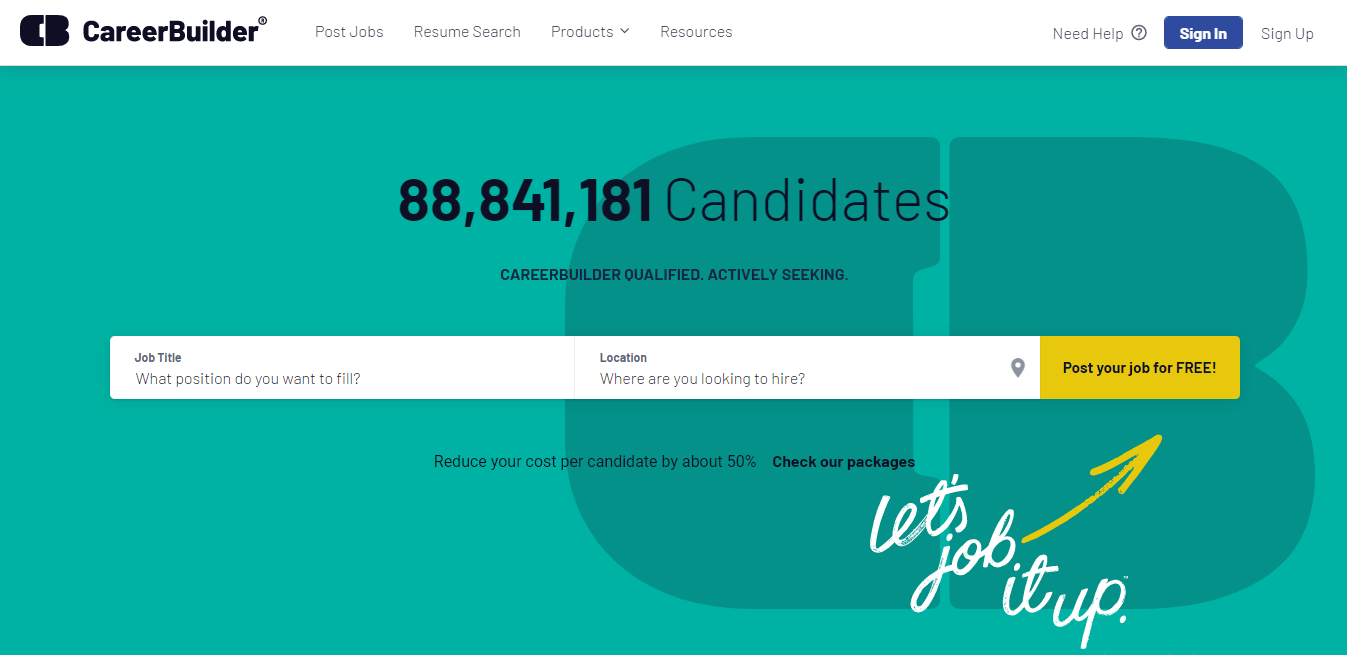Open the Resume Search menu item
The width and height of the screenshot is (1347, 655).
click(467, 32)
